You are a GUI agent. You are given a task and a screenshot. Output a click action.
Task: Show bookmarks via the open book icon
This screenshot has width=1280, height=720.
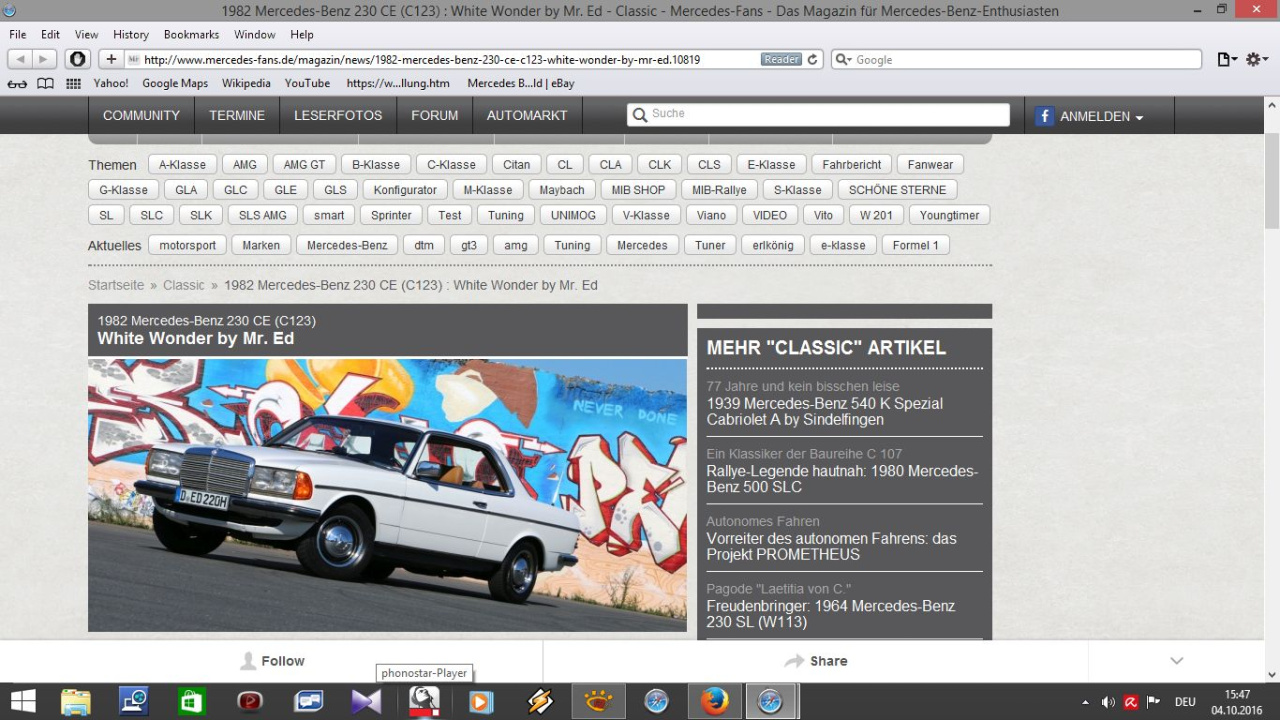[45, 84]
